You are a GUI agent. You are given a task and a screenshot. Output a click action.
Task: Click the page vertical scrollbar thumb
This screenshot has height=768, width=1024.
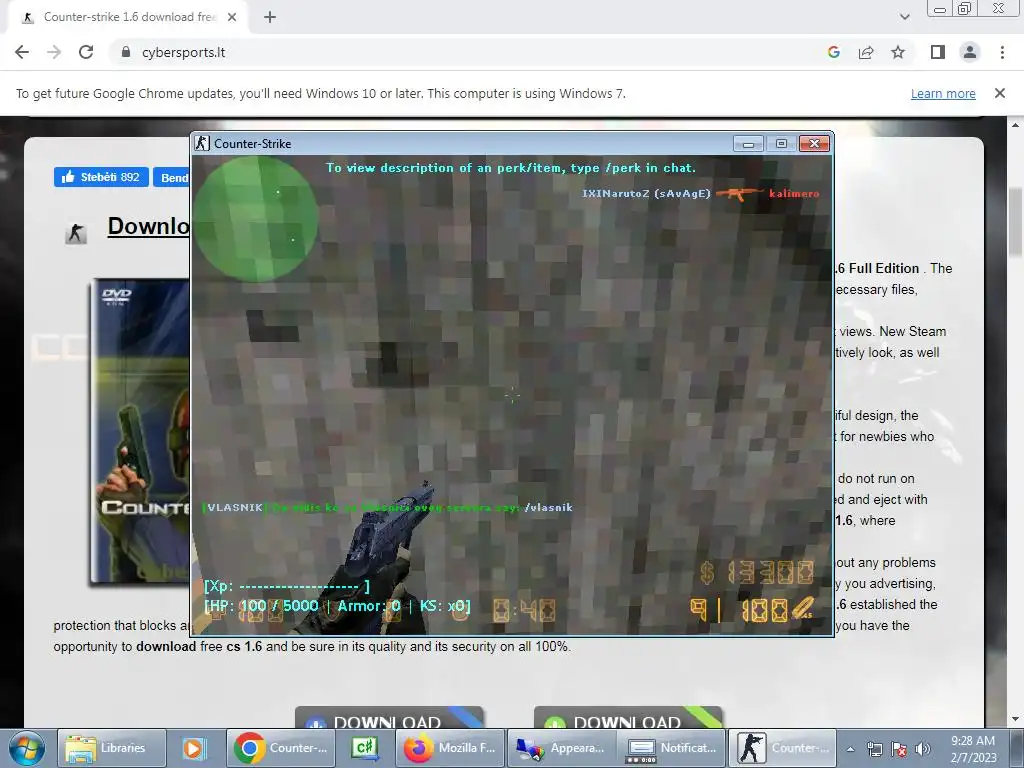tap(1016, 220)
